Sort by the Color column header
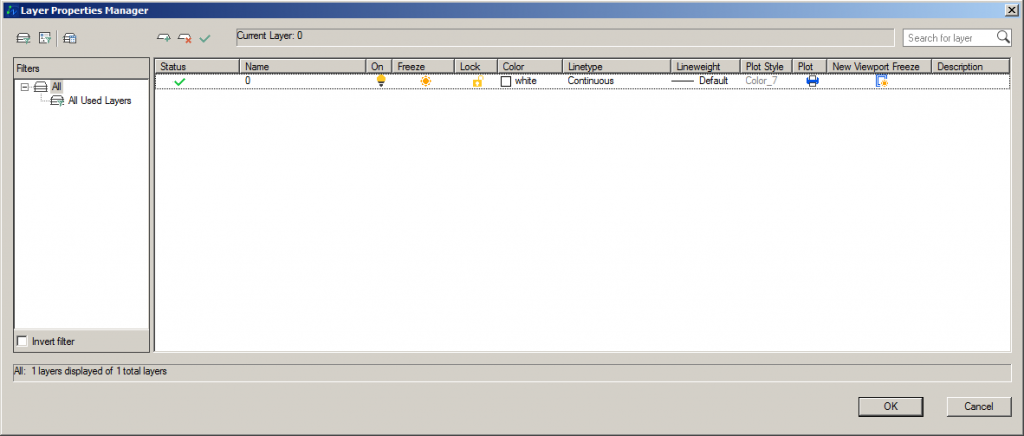Image resolution: width=1024 pixels, height=436 pixels. pyautogui.click(x=530, y=67)
